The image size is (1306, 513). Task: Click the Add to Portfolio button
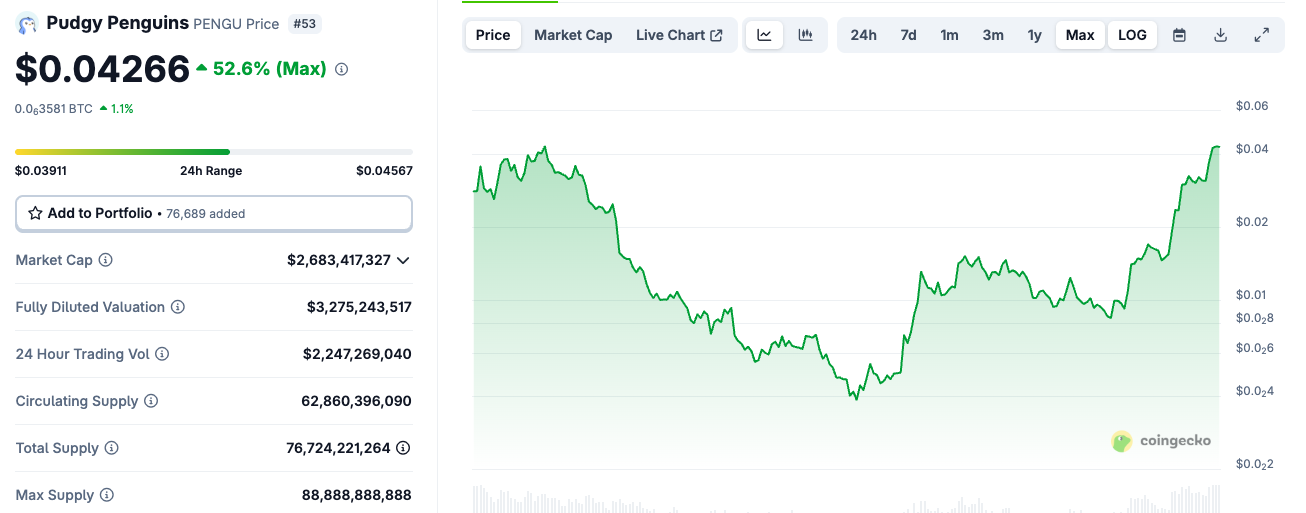[213, 213]
